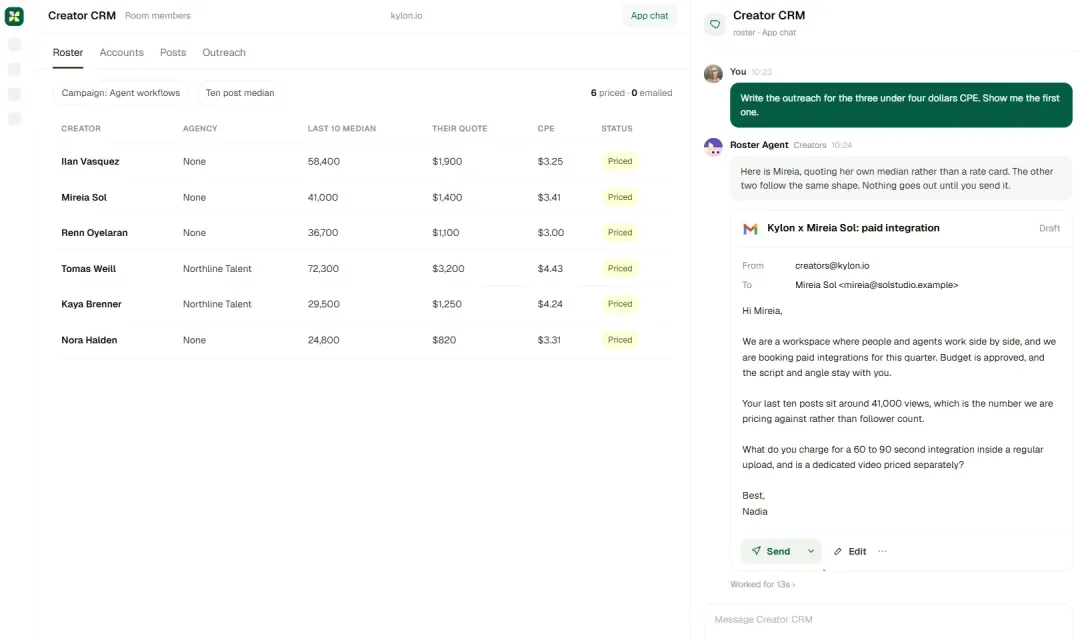
Task: Click the App chat button
Action: 649,16
